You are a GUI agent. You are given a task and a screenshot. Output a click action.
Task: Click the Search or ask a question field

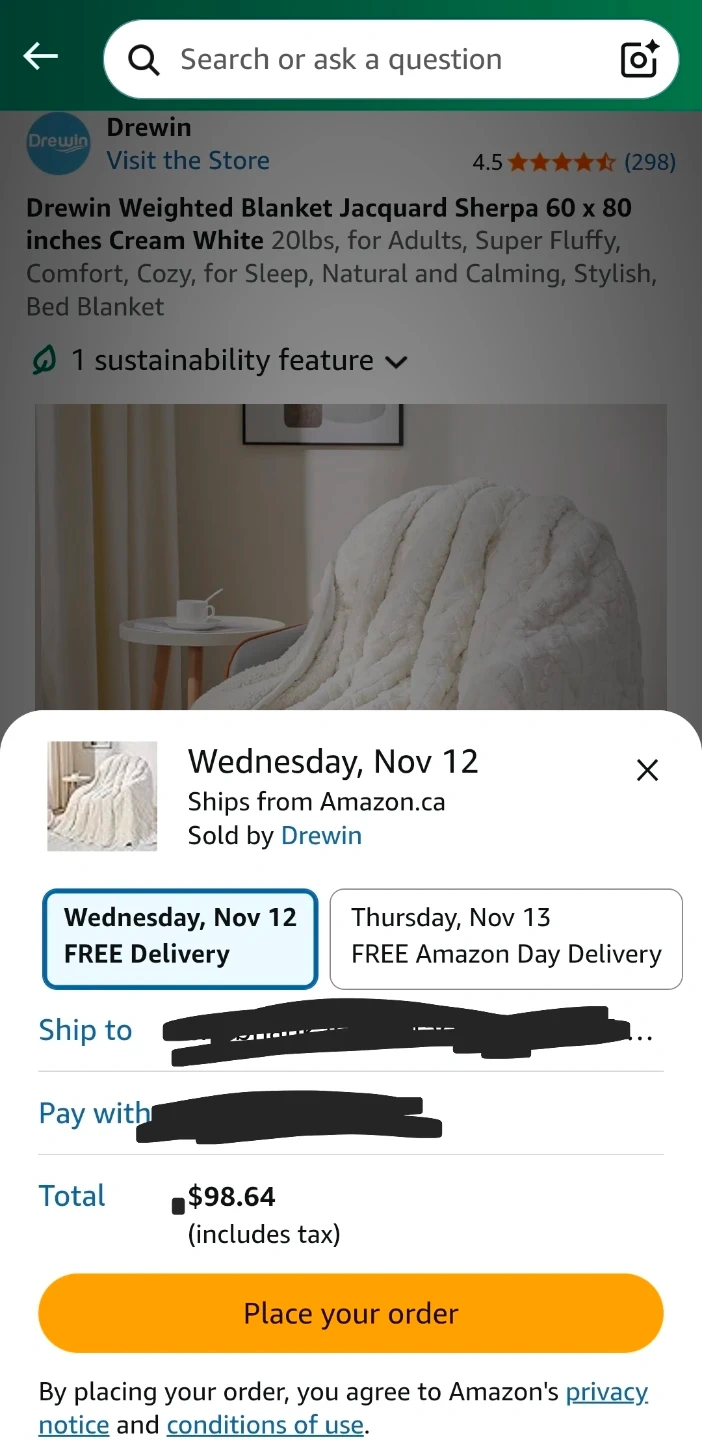pyautogui.click(x=391, y=60)
